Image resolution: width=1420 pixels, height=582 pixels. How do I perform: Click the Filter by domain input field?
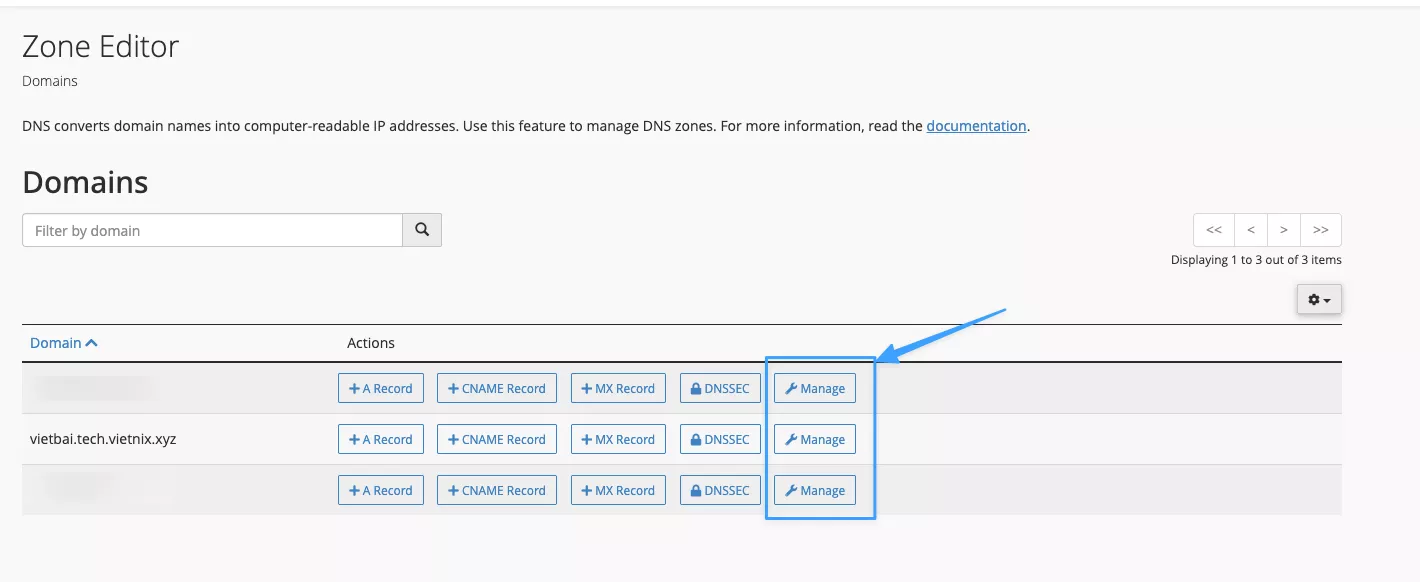212,230
